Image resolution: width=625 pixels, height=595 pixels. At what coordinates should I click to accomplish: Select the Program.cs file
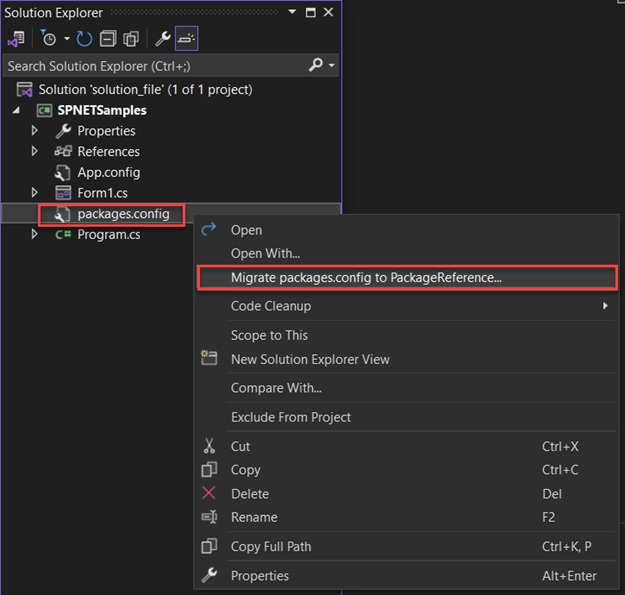(x=109, y=235)
